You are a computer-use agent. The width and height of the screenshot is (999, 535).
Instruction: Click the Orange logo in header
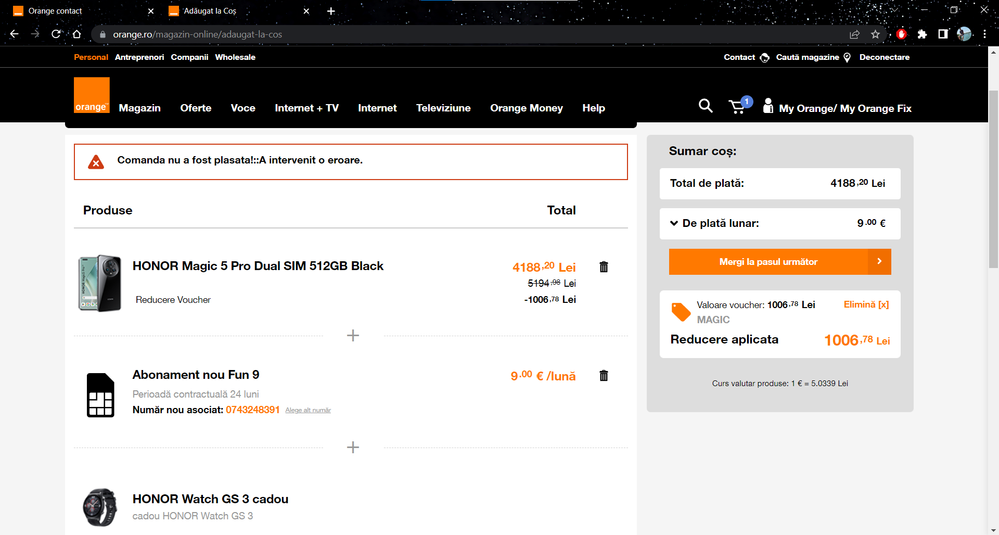pyautogui.click(x=91, y=96)
